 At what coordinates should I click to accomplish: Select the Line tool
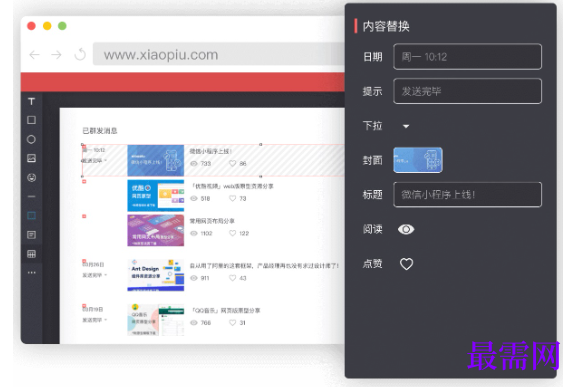[32, 196]
